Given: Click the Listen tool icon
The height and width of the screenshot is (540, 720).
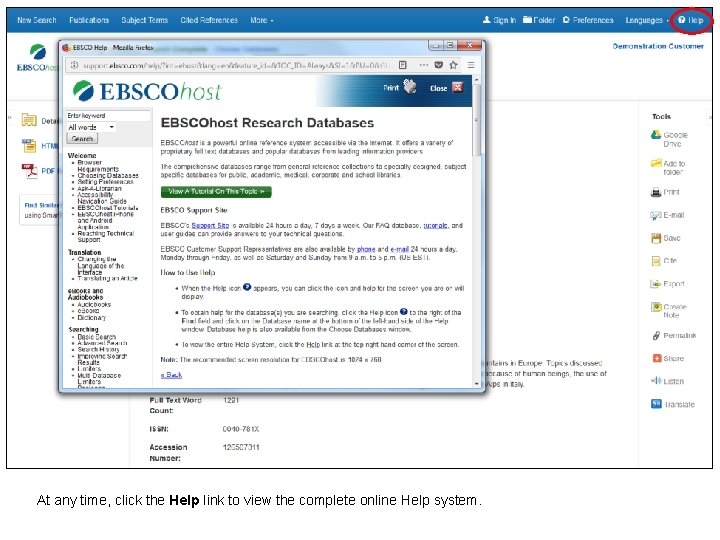Looking at the screenshot, I should [x=656, y=381].
